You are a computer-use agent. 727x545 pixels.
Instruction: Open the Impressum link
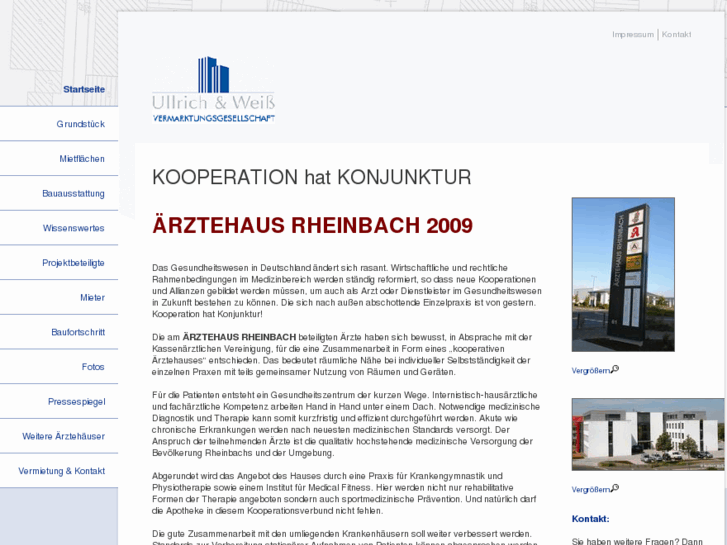633,34
